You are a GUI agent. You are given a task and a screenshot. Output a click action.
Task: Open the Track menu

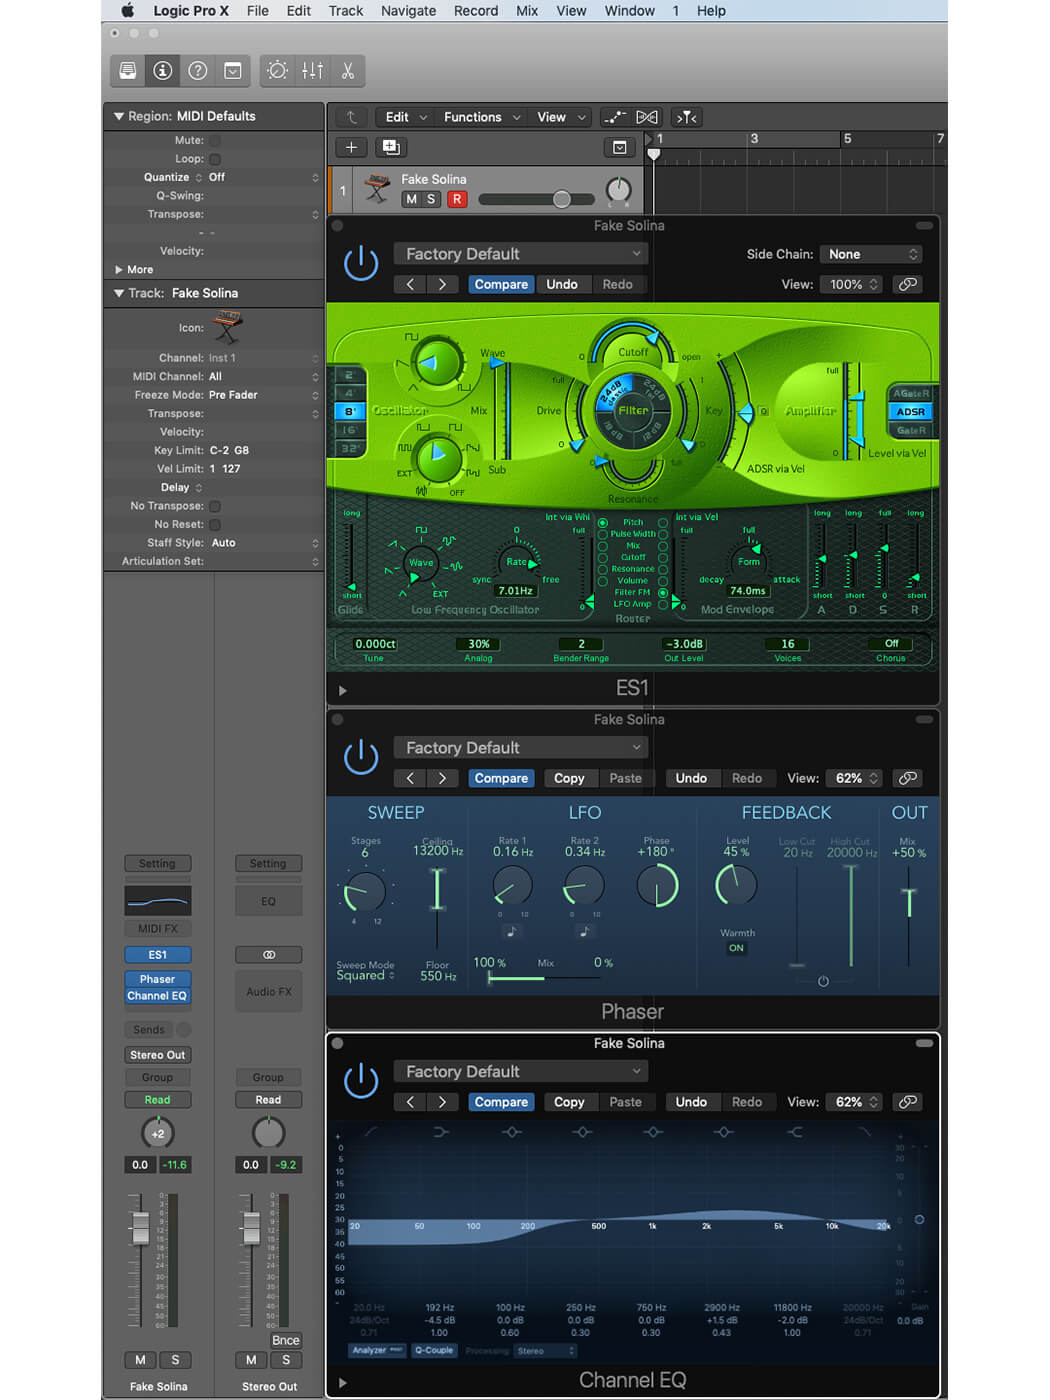(x=346, y=11)
